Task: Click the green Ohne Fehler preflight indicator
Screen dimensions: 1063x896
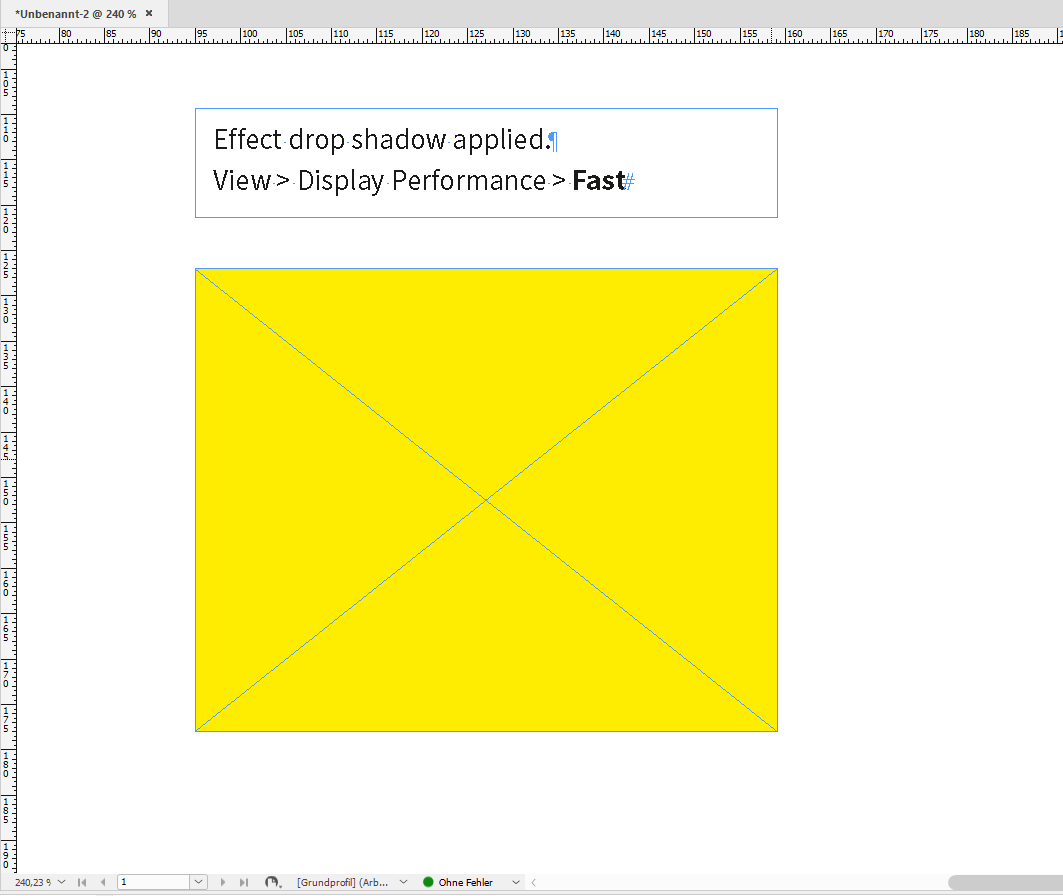Action: 455,882
